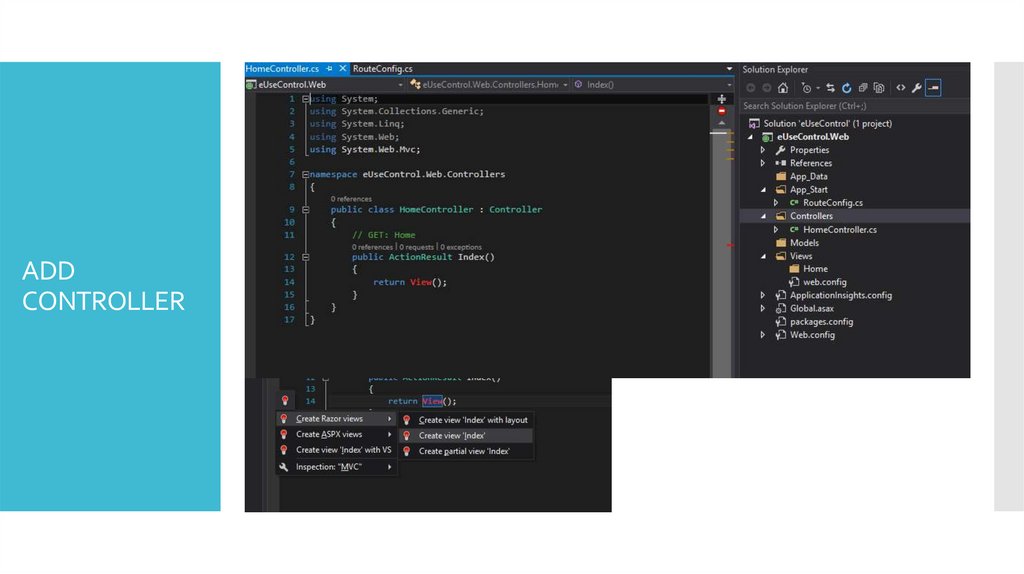Click Sync with Active Document arrows icon
This screenshot has width=1024, height=574.
(x=831, y=88)
